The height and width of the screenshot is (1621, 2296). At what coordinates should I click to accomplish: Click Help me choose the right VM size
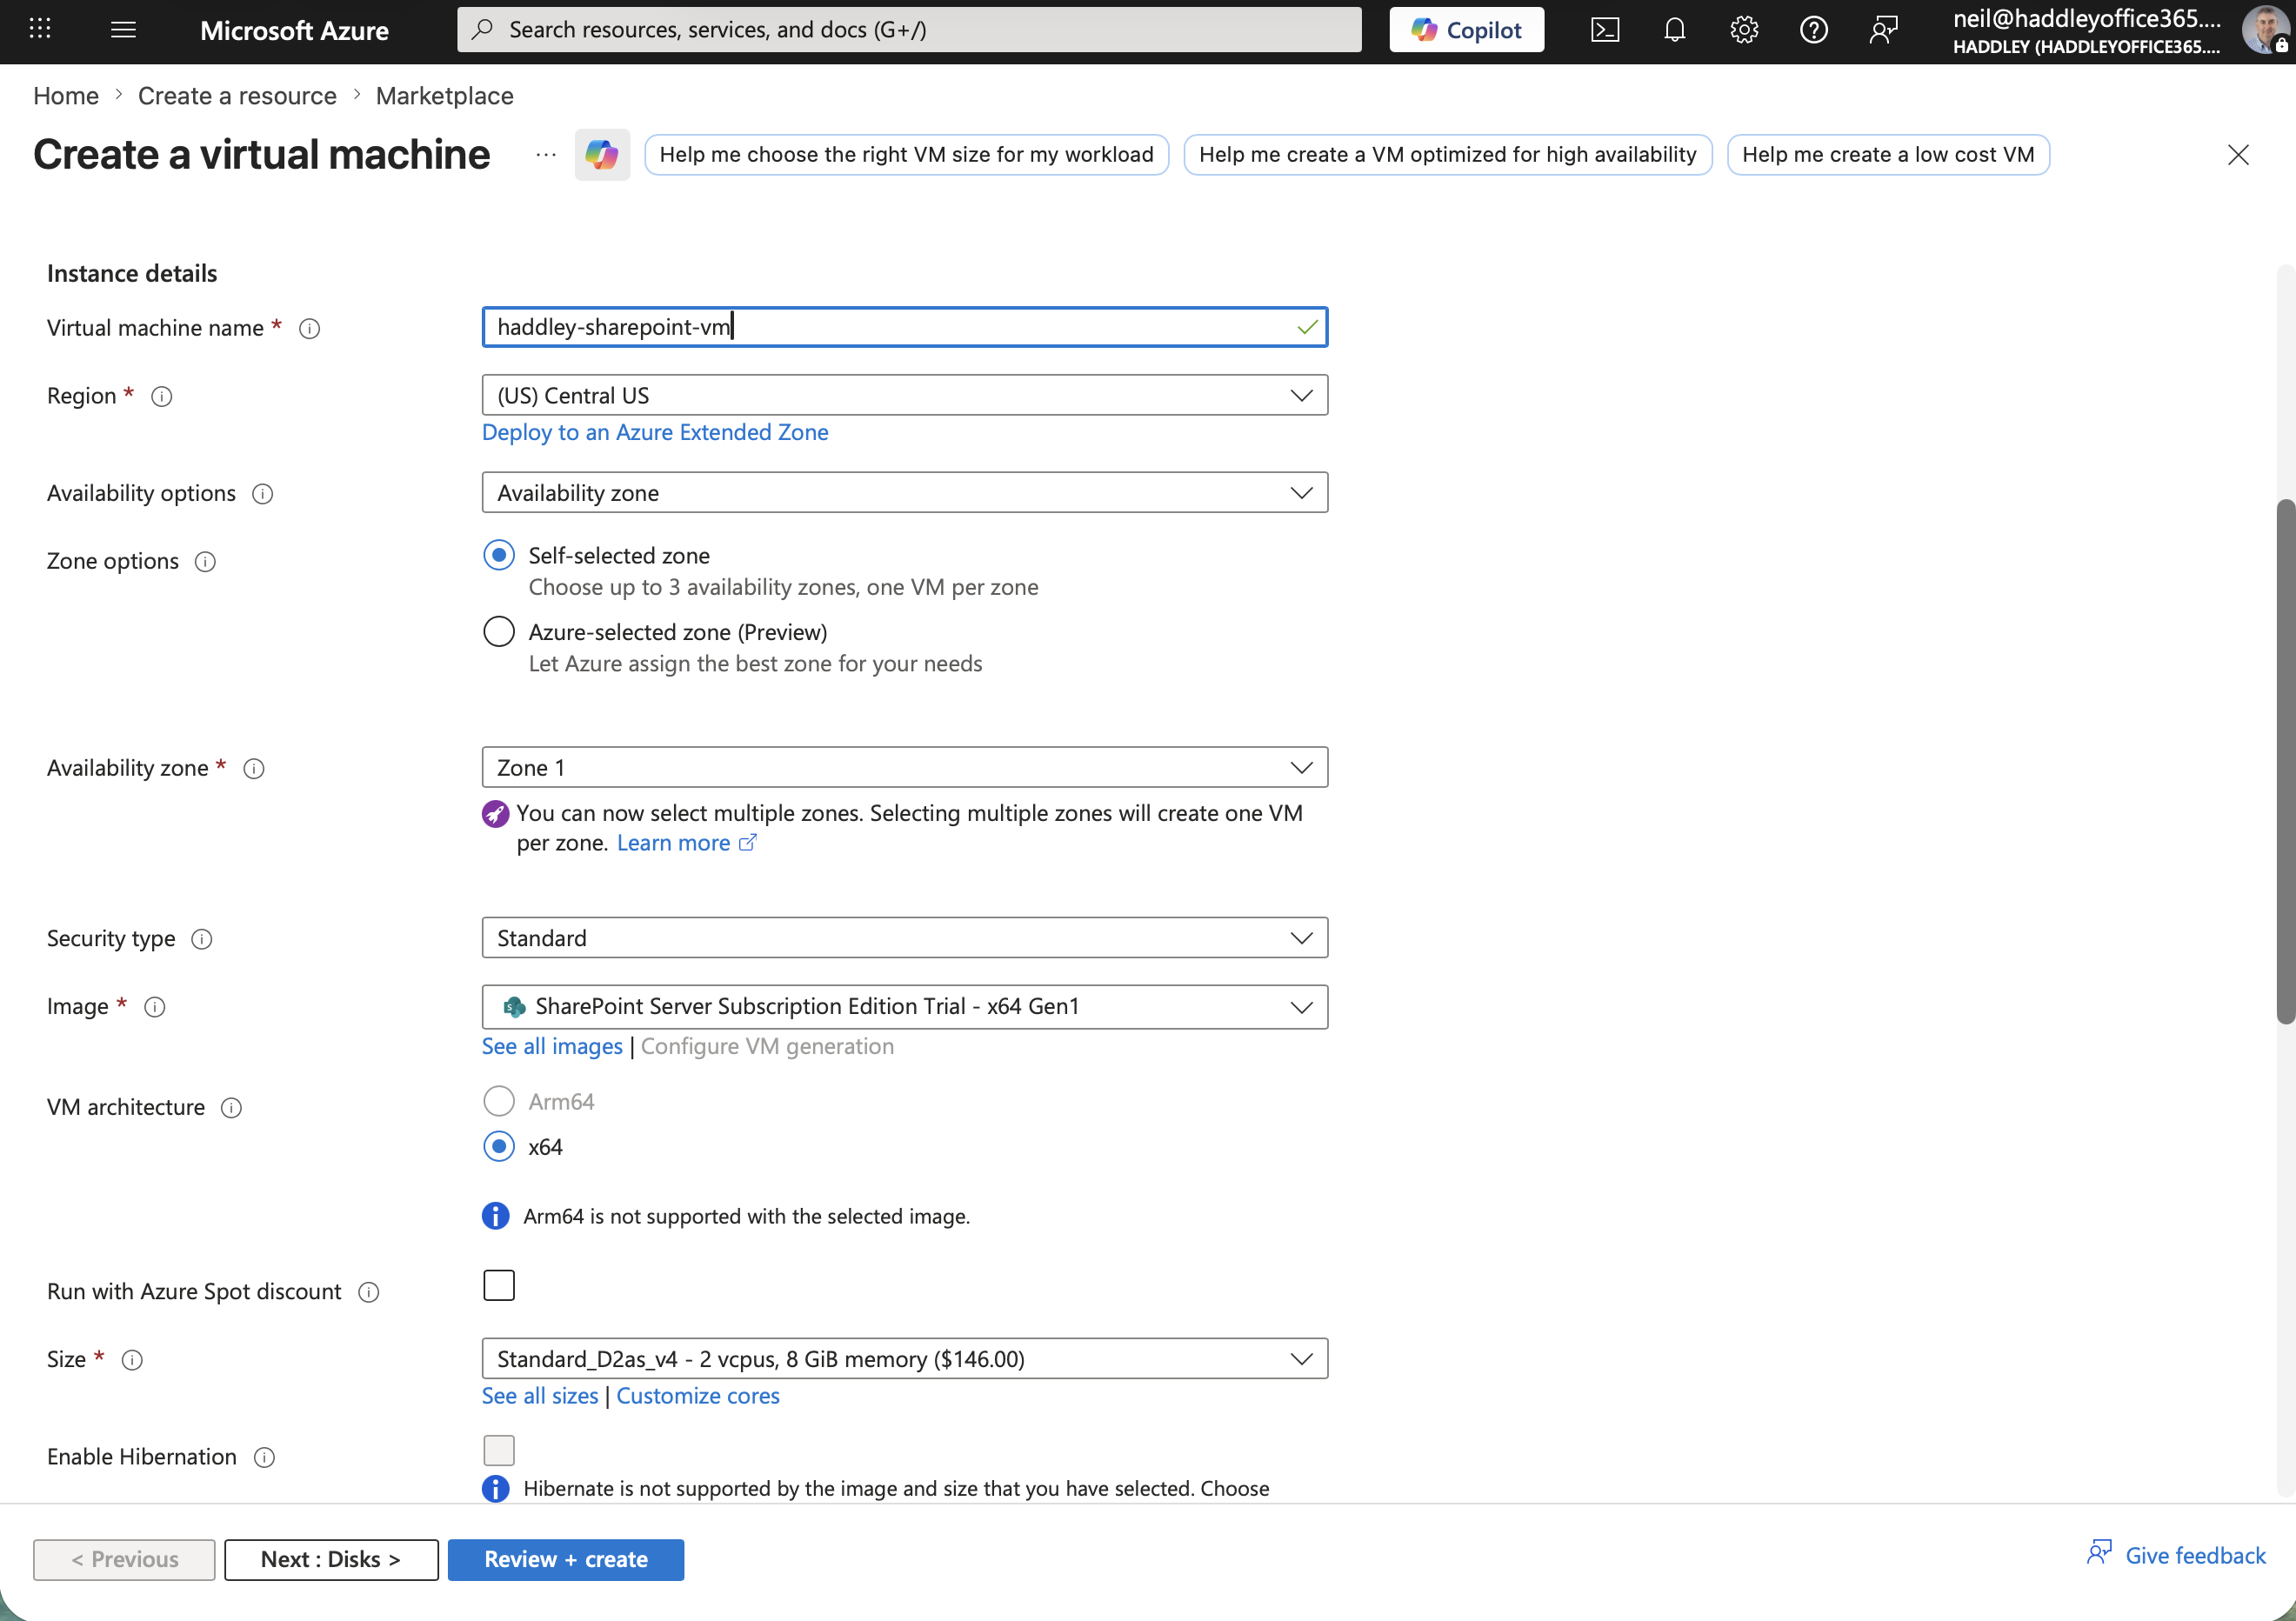tap(907, 155)
